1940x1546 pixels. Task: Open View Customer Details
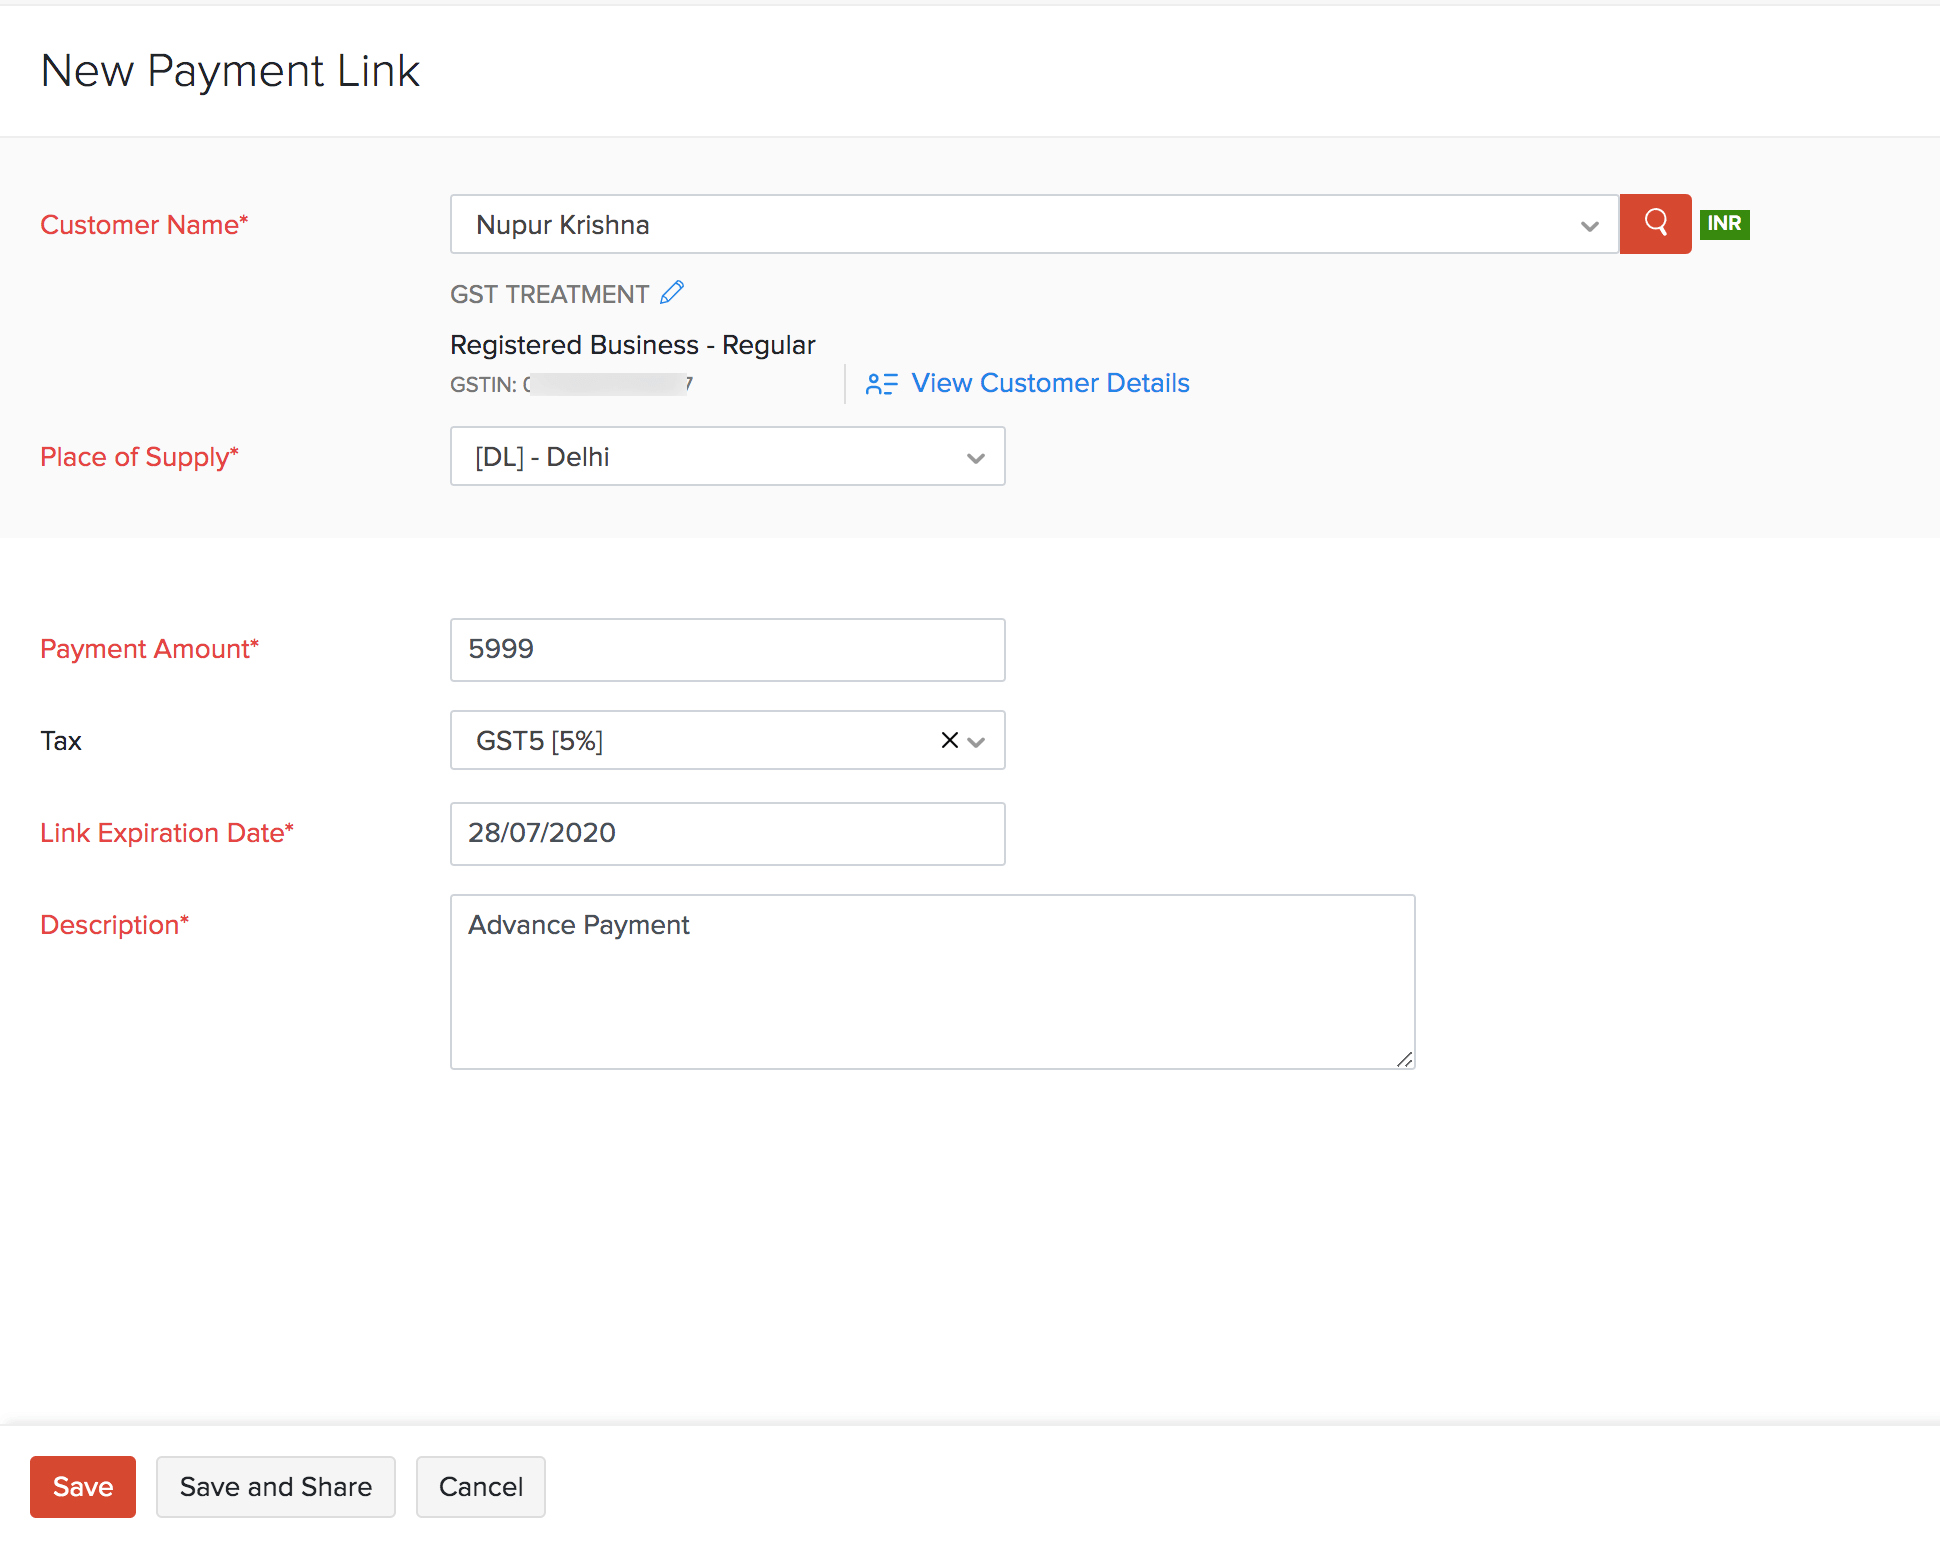coord(1050,383)
